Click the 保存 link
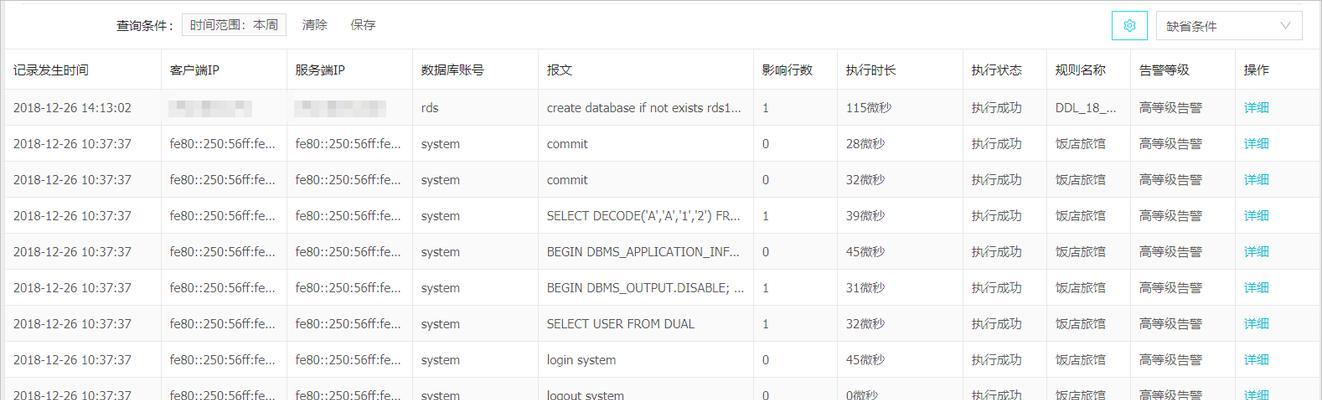Image resolution: width=1322 pixels, height=400 pixels. coord(363,25)
